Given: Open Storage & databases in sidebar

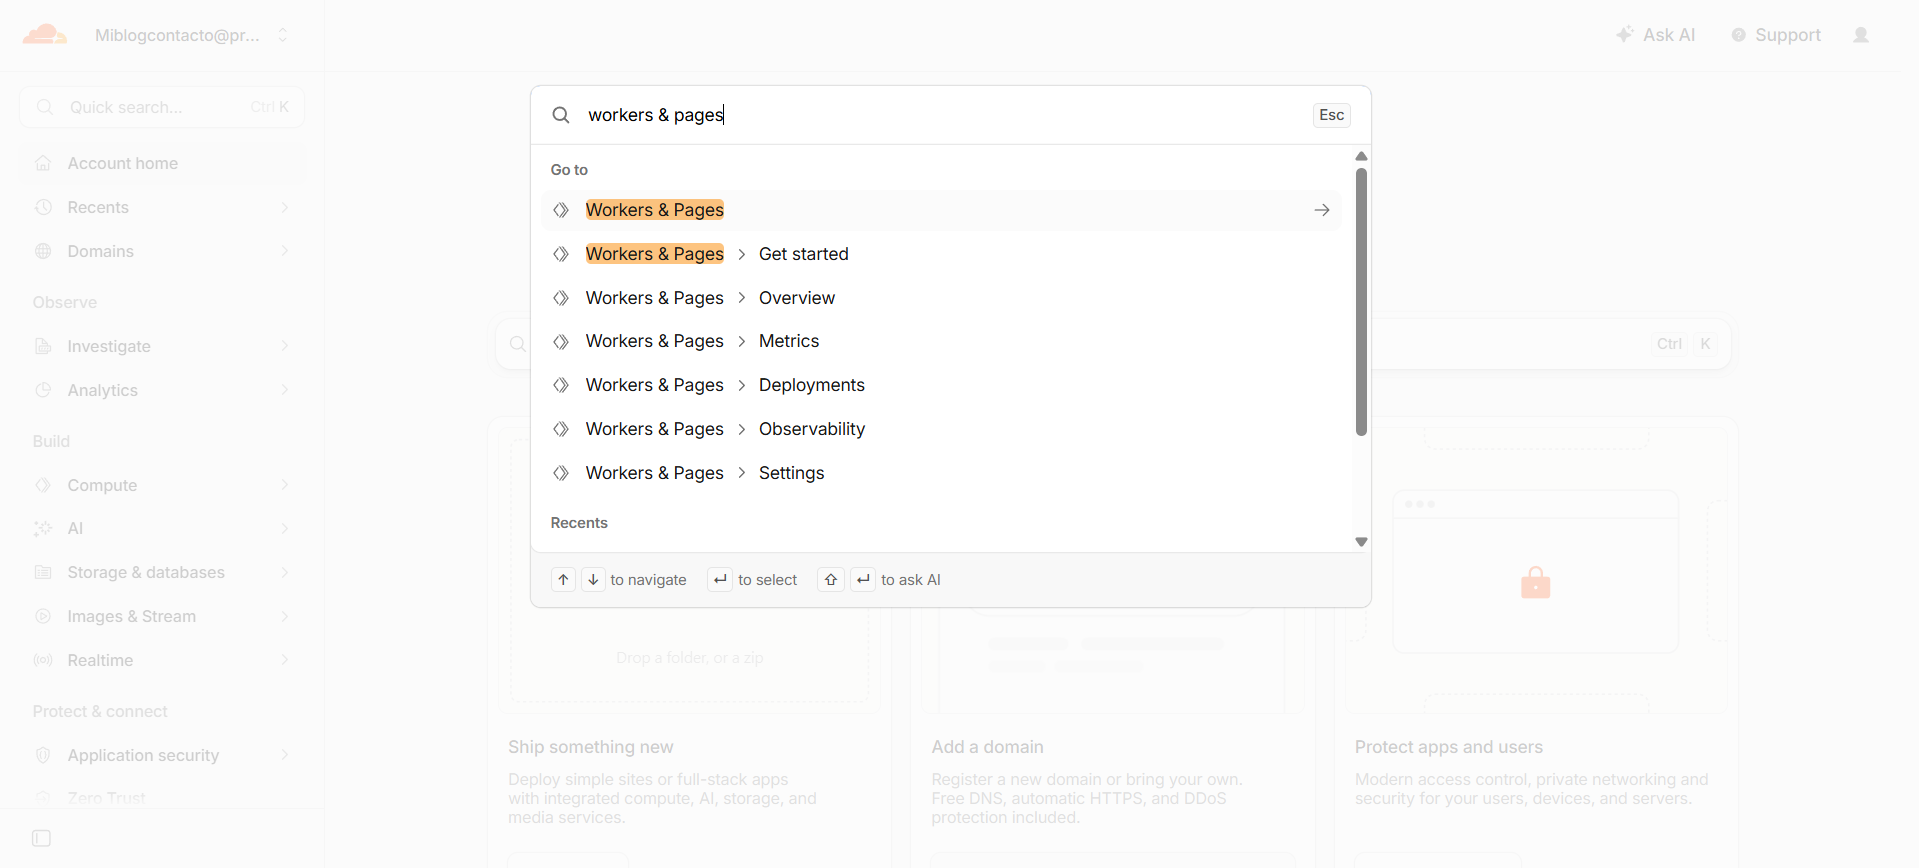Looking at the screenshot, I should point(162,572).
